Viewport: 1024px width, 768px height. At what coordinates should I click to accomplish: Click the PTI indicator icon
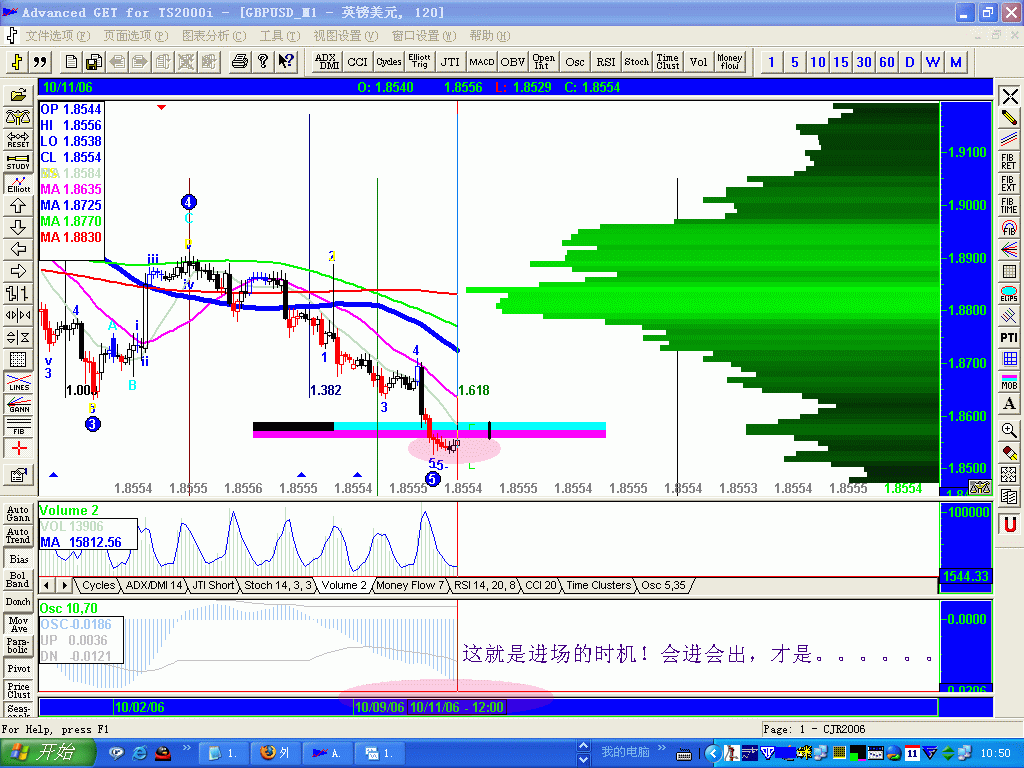click(1009, 338)
